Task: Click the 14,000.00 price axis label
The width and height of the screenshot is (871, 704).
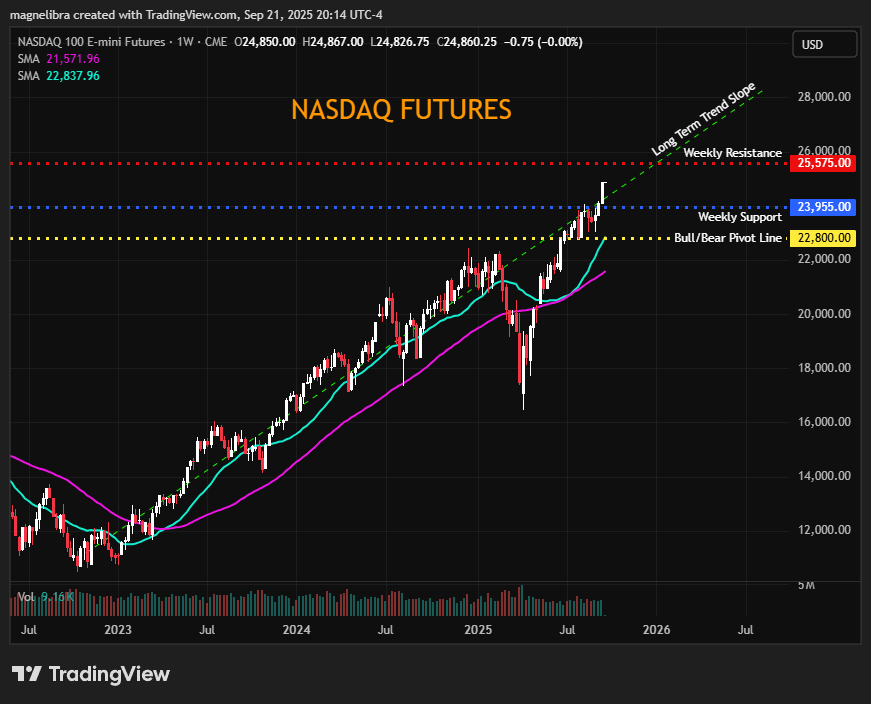Action: coord(824,476)
